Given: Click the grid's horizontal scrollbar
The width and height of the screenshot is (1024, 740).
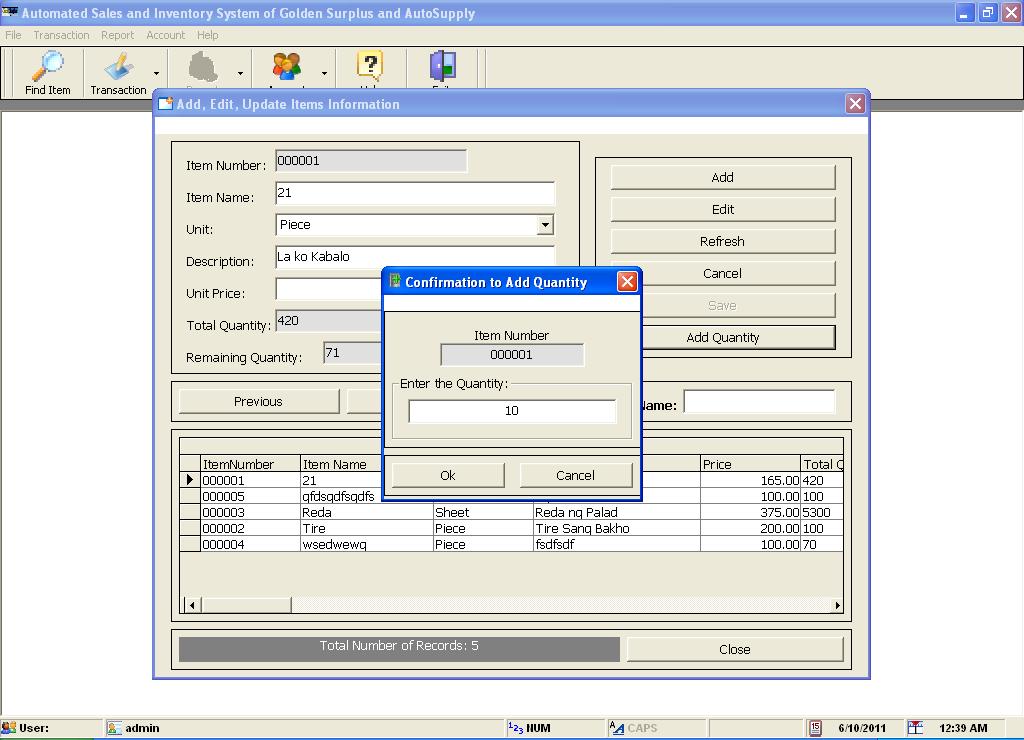Looking at the screenshot, I should (x=247, y=604).
